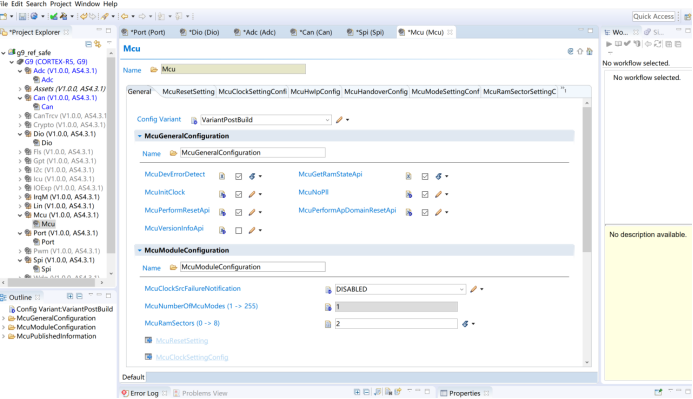Toggle the McuPerformApDomainResetApi checkbox
The image size is (693, 399).
(x=425, y=213)
